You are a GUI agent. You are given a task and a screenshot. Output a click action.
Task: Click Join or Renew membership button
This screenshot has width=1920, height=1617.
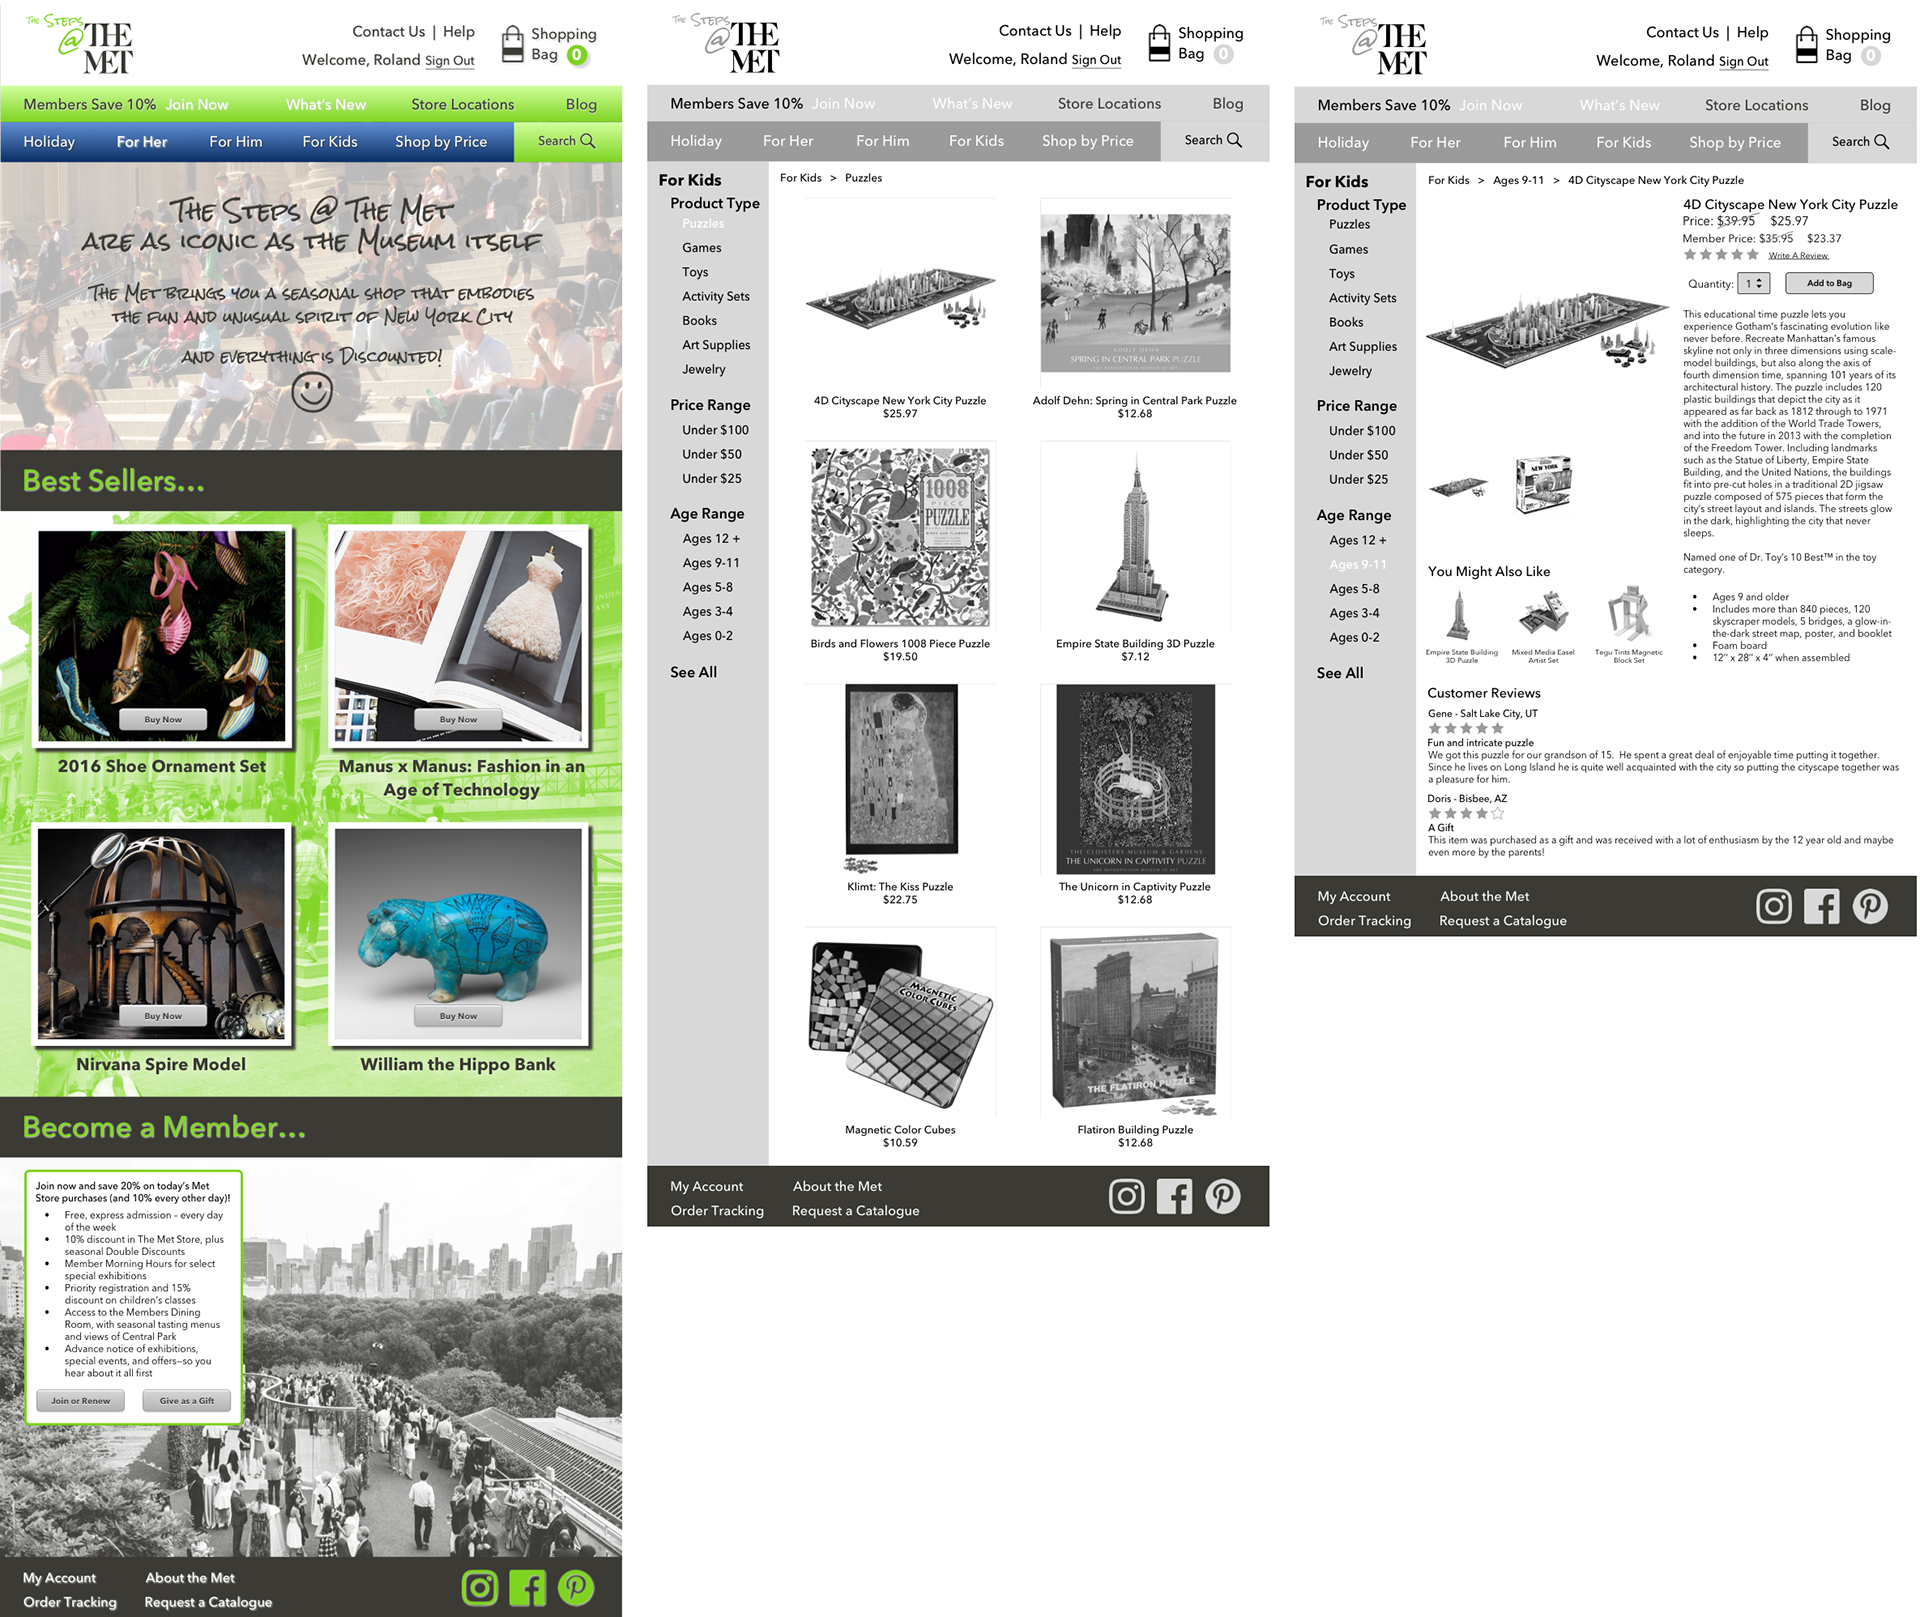(x=81, y=1401)
